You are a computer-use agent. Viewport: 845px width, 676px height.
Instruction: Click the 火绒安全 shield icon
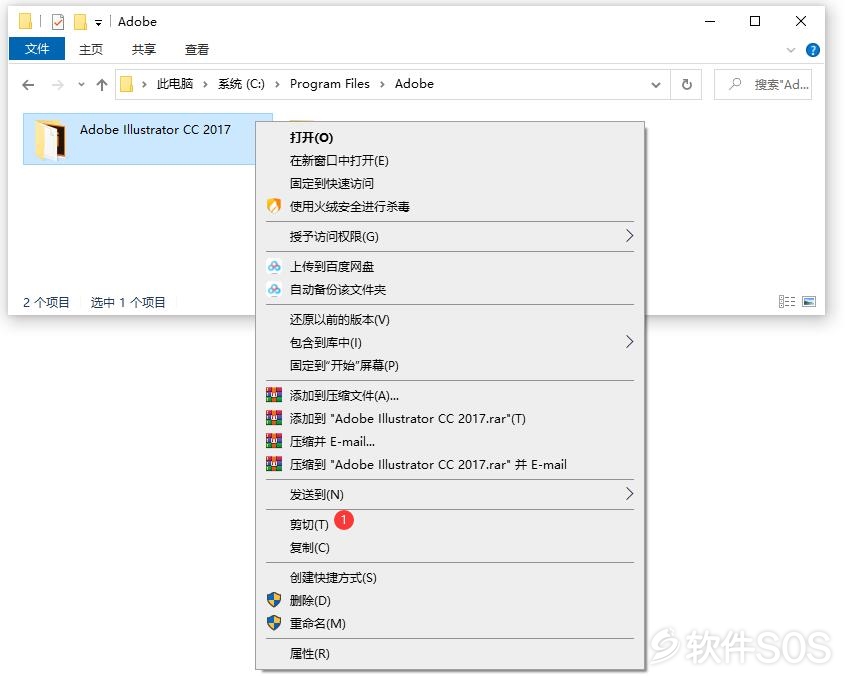tap(274, 206)
